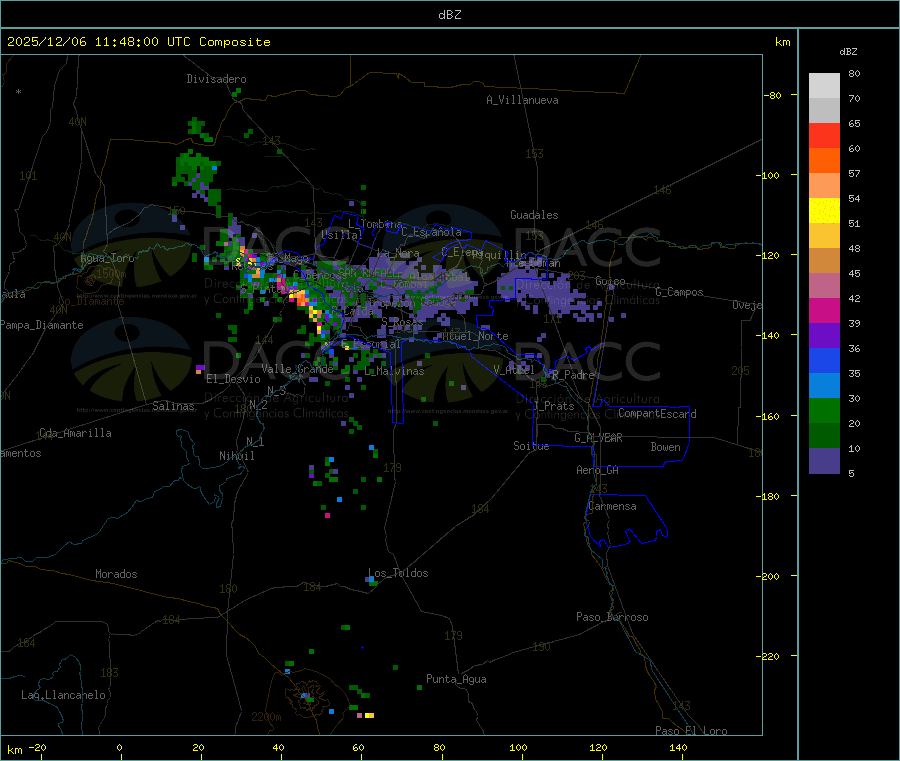The width and height of the screenshot is (900, 761).
Task: Click the Soitue location label
Action: [531, 446]
